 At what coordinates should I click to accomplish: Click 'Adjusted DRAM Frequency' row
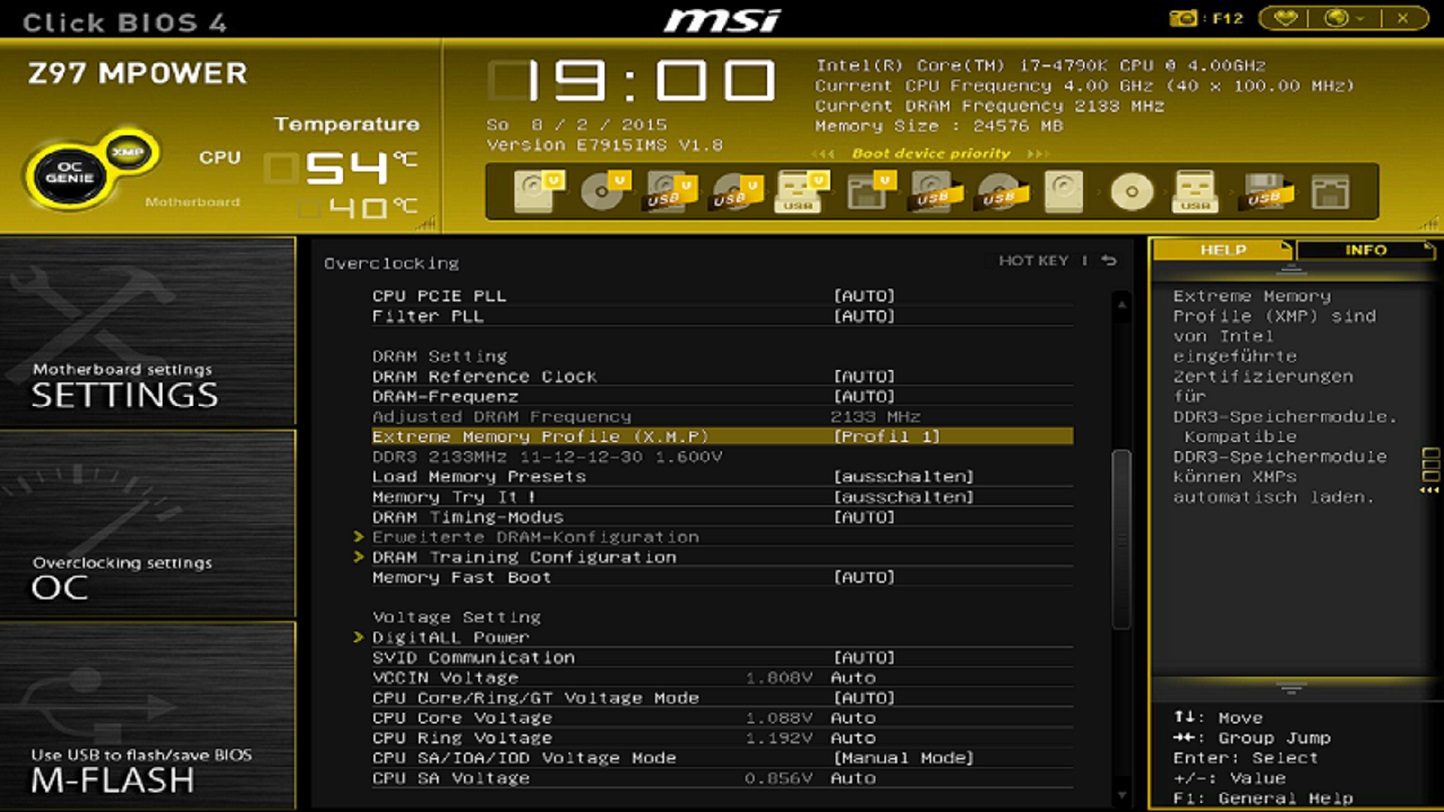722,416
